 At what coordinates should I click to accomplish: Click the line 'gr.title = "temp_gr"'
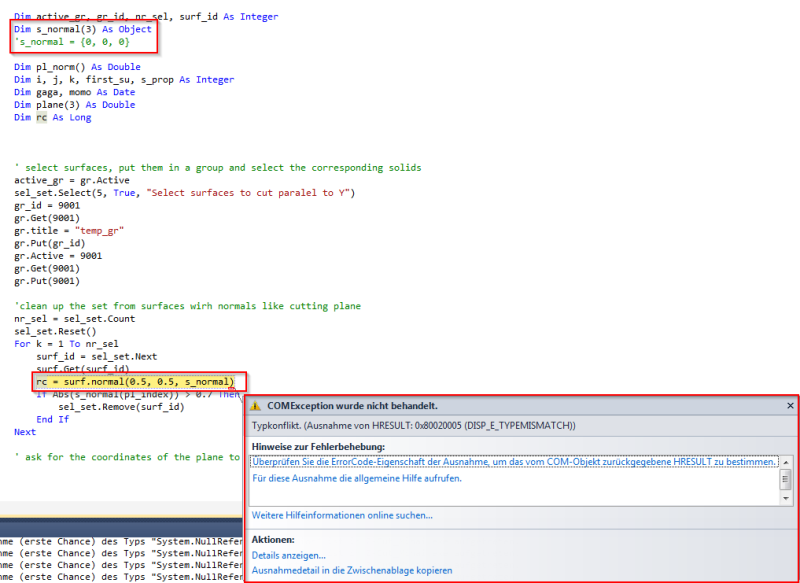[x=69, y=231]
